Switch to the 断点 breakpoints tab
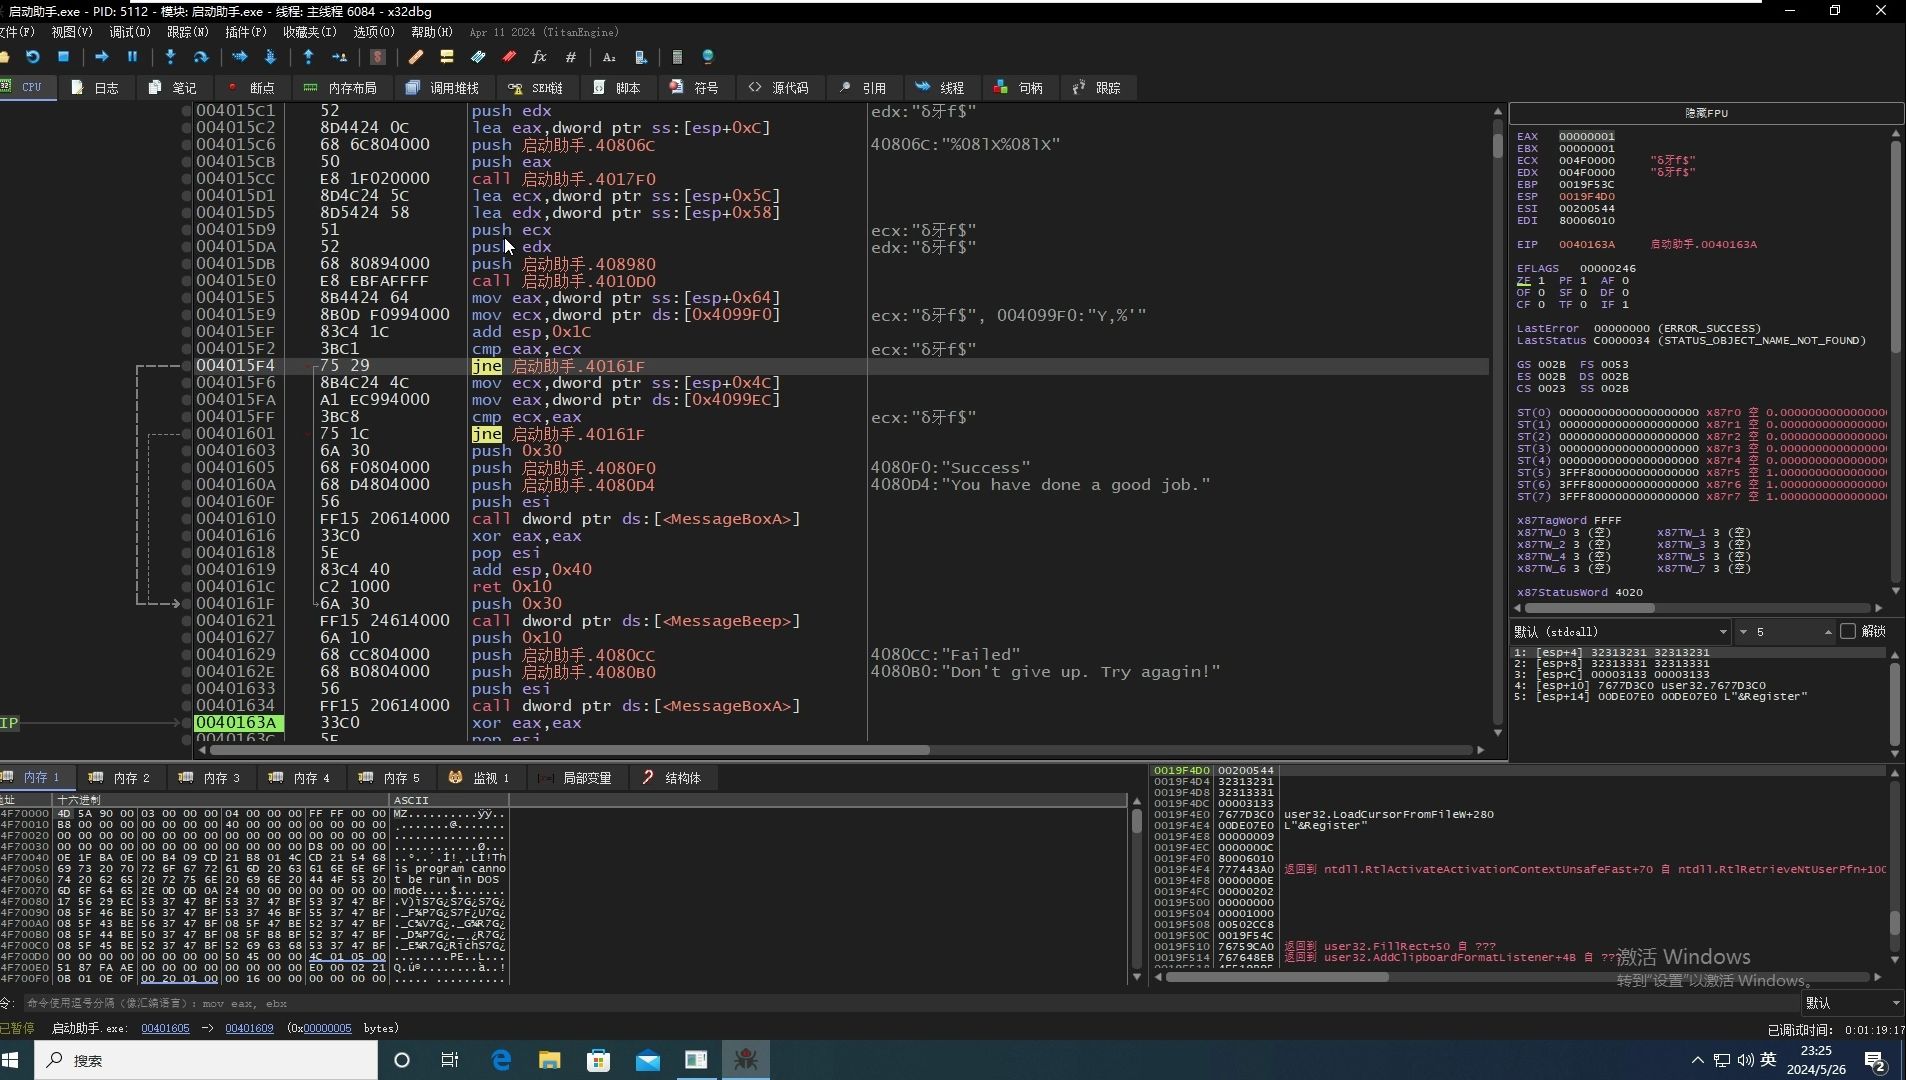The image size is (1906, 1080). (x=251, y=88)
